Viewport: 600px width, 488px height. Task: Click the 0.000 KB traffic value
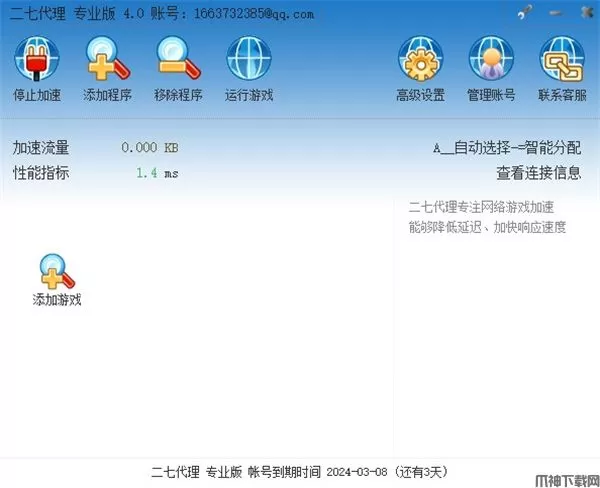point(150,148)
